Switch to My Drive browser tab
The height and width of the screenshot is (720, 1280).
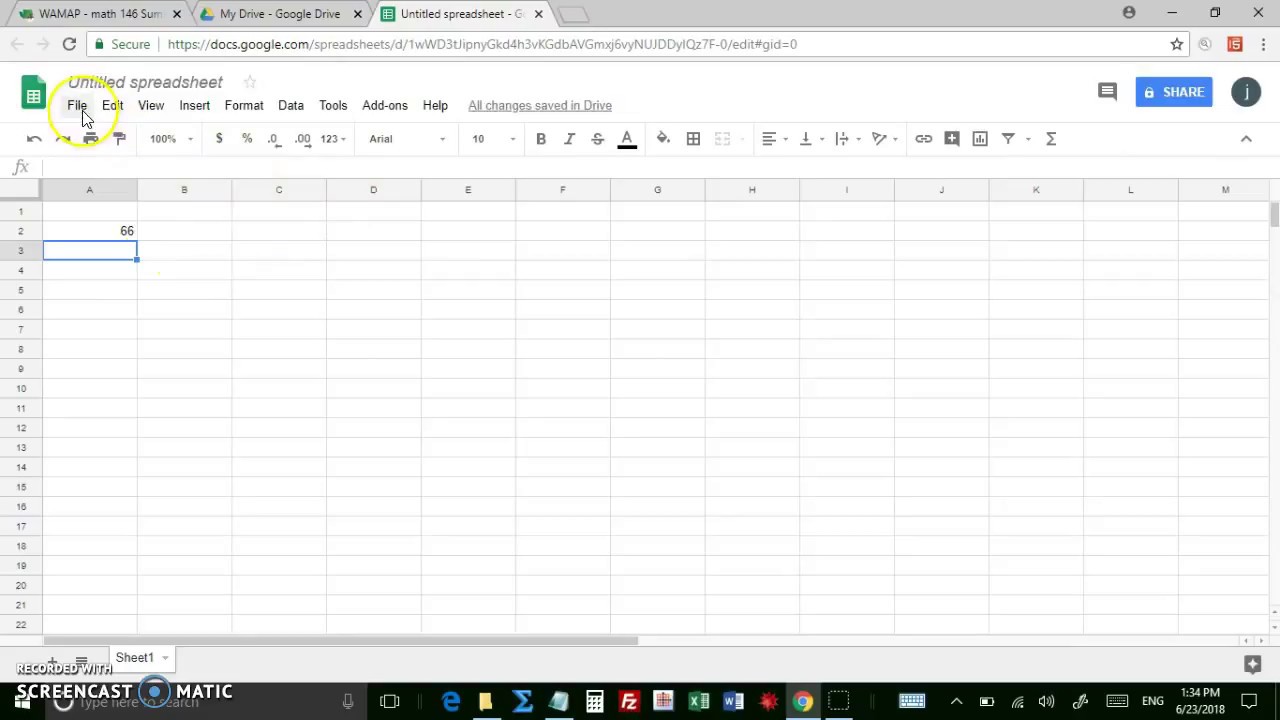click(280, 14)
